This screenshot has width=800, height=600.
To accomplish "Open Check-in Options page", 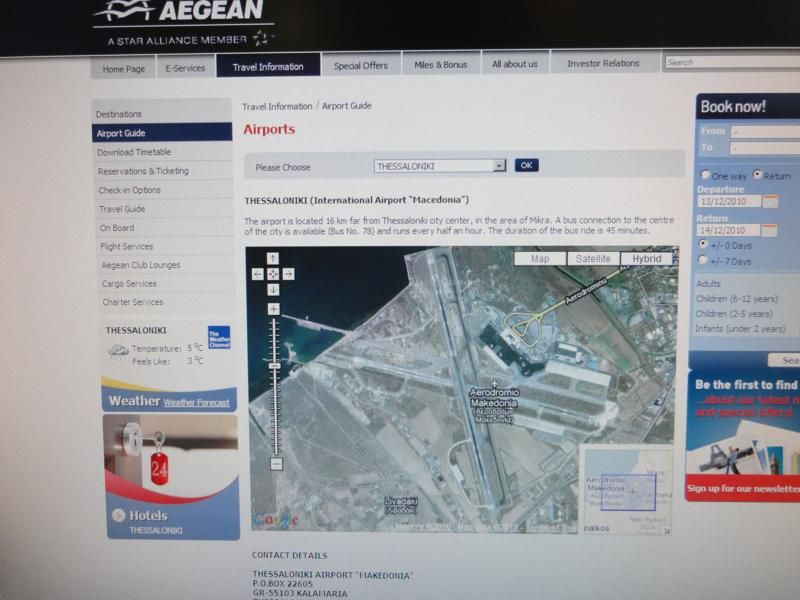I will pos(163,190).
